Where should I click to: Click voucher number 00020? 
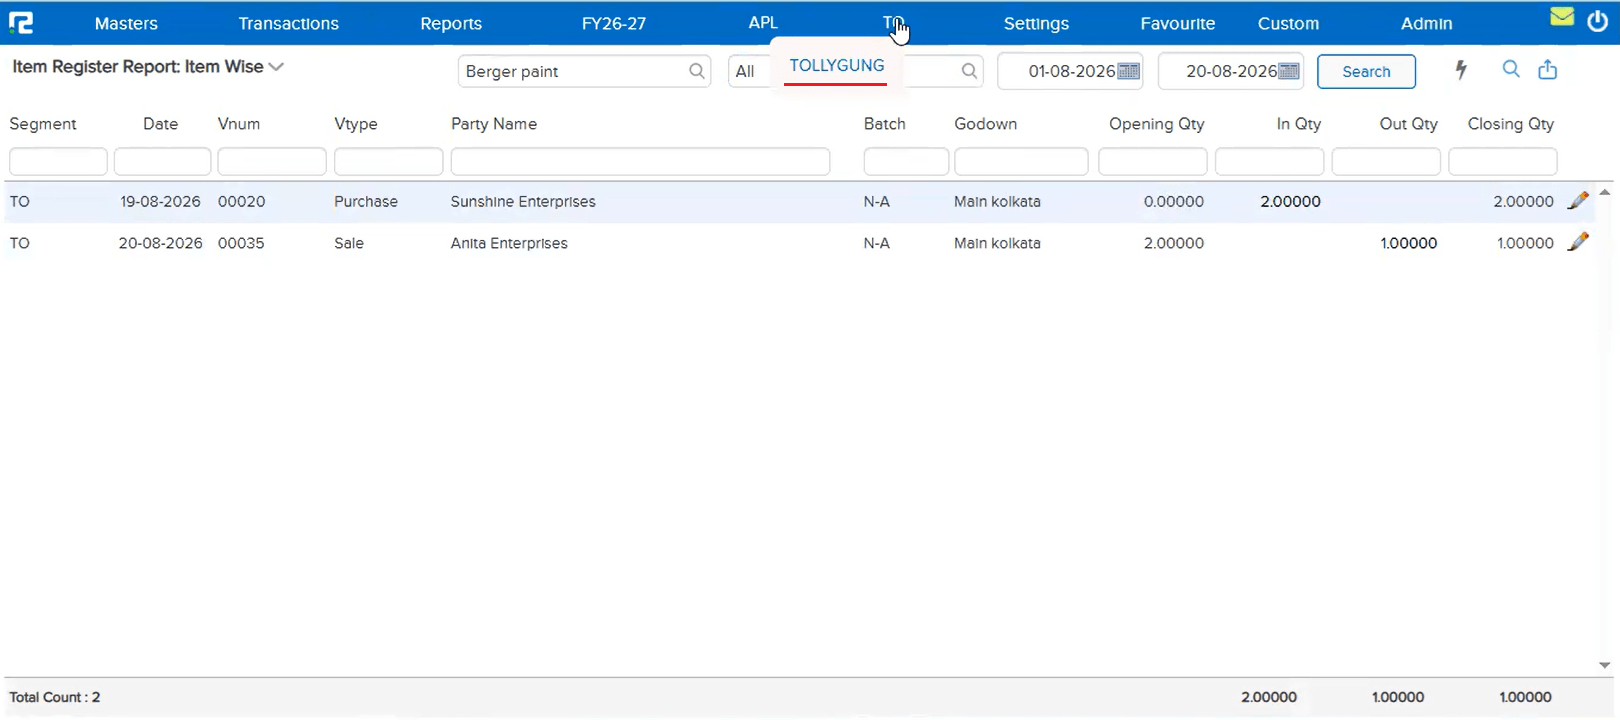click(x=241, y=201)
